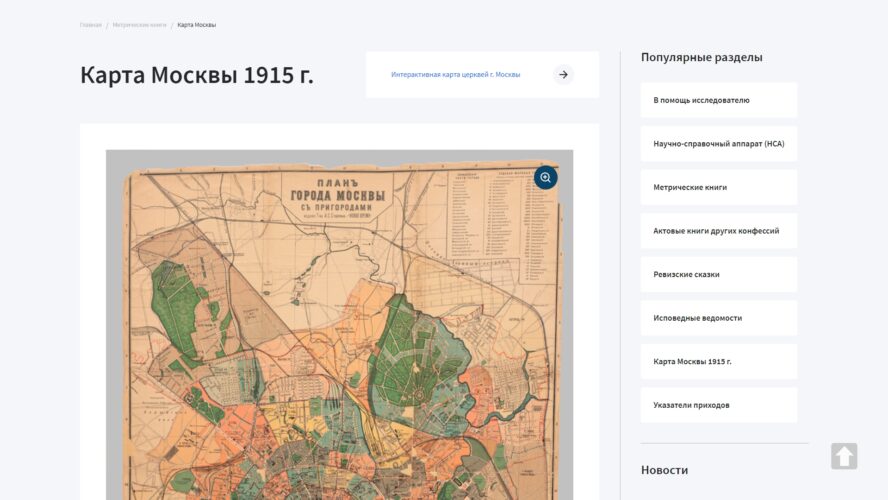Click the scroll-to-top arrow button

[x=844, y=456]
